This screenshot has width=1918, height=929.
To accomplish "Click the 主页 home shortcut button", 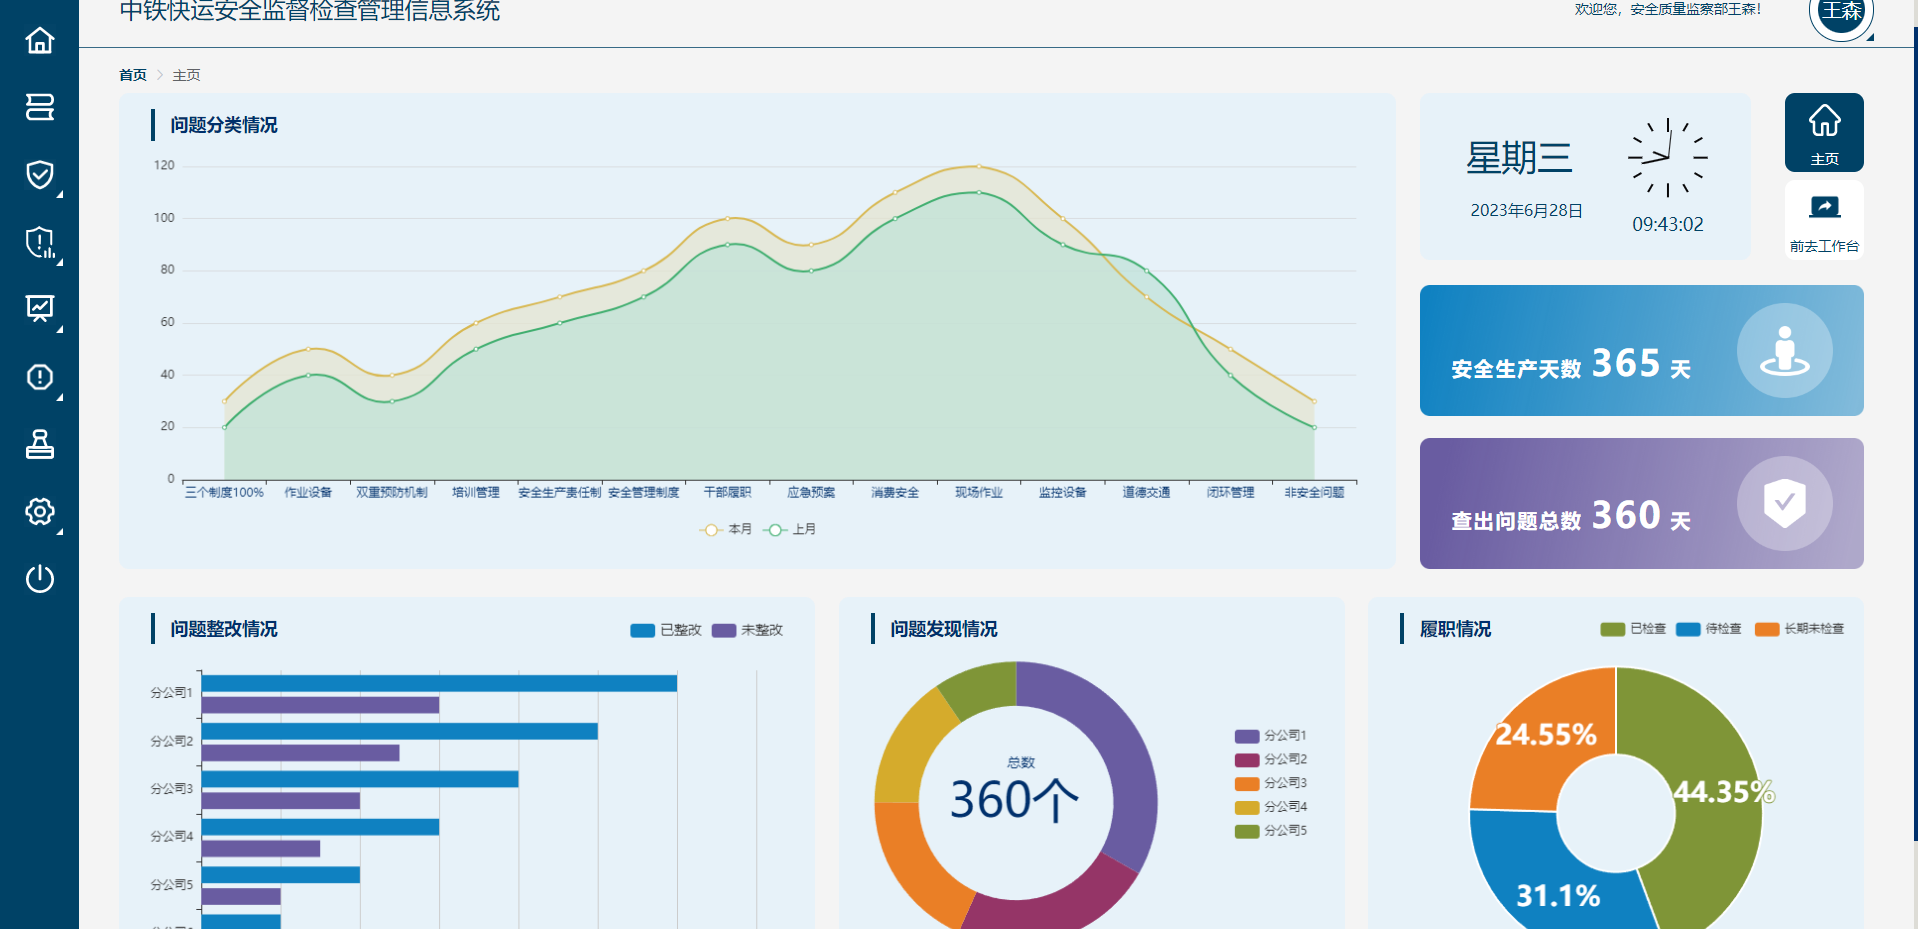I will coord(1824,132).
